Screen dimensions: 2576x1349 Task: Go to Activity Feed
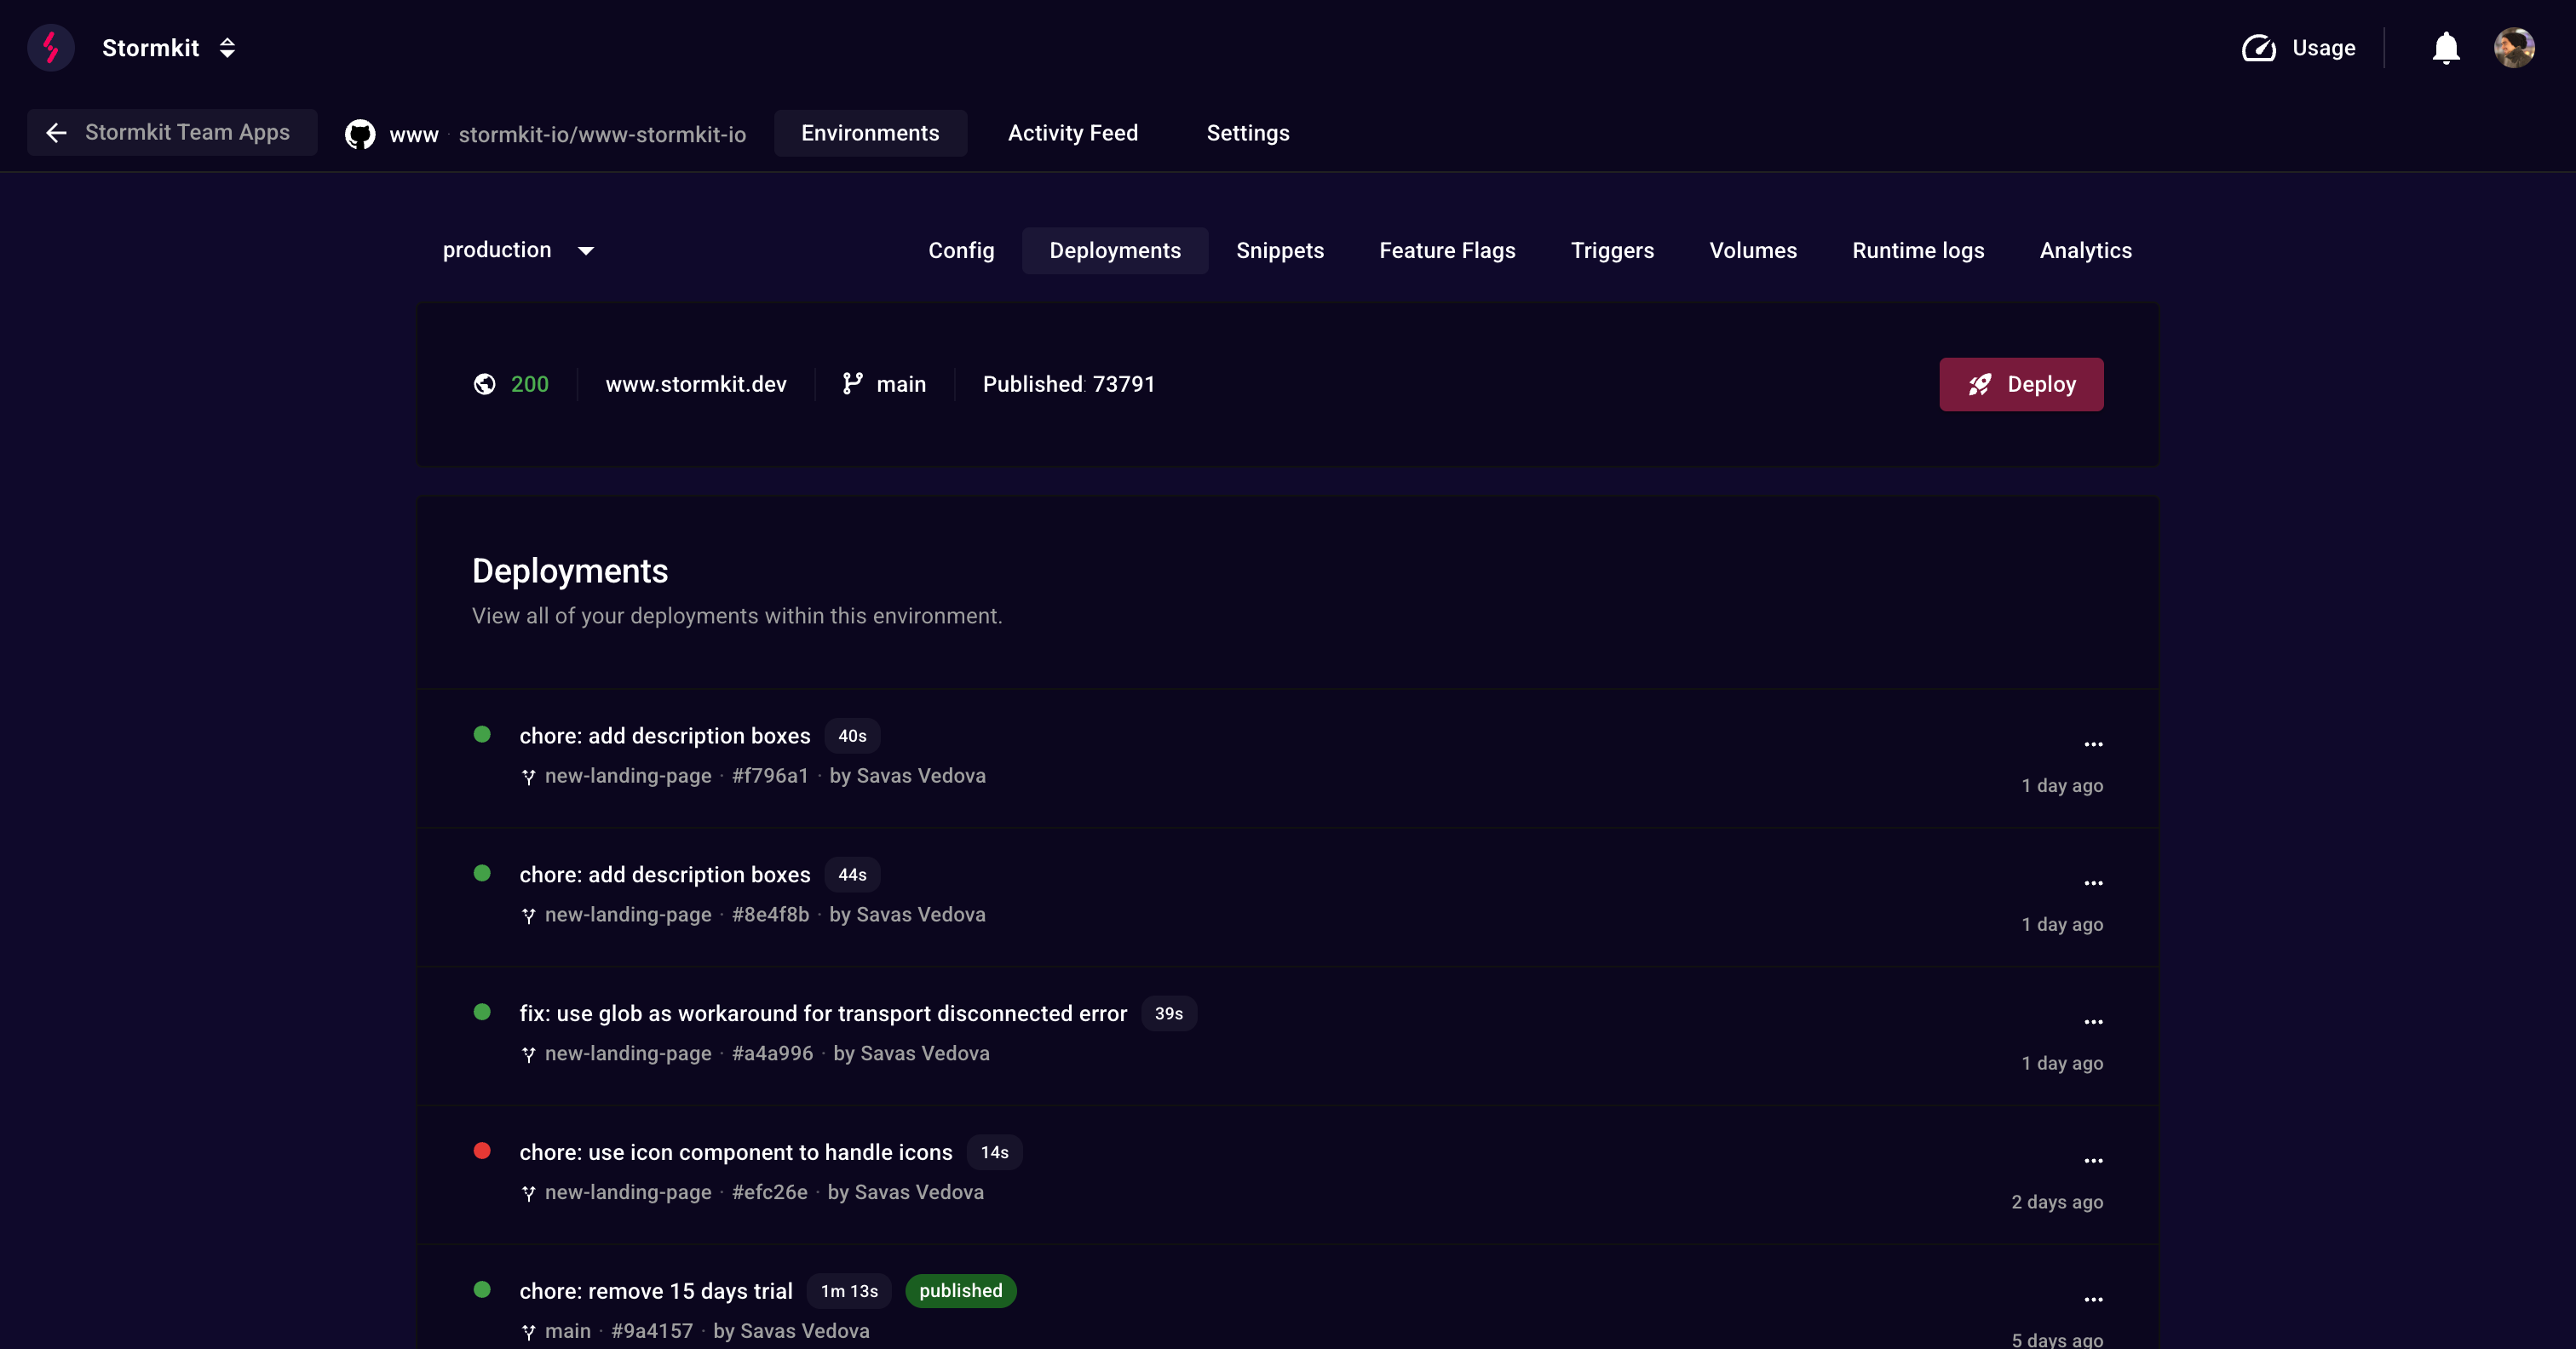[x=1072, y=133]
